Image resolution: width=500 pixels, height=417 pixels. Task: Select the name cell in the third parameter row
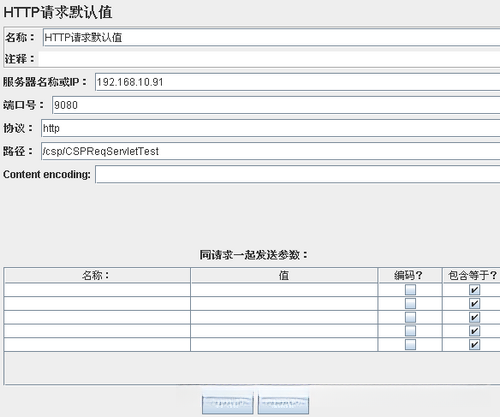[x=97, y=317]
